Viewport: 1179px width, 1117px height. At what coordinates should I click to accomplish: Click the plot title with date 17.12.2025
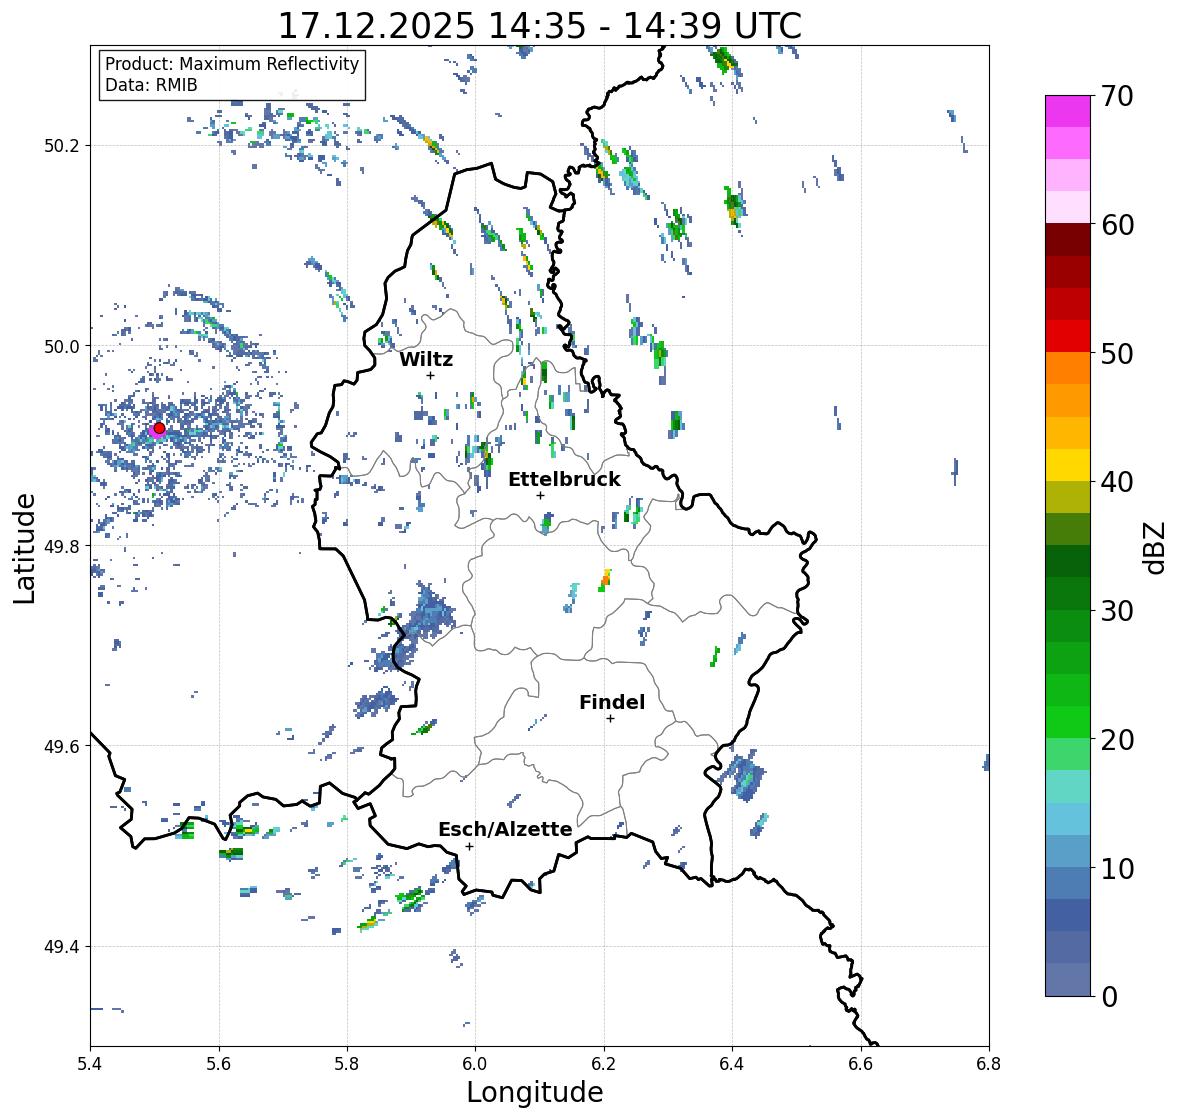[540, 26]
